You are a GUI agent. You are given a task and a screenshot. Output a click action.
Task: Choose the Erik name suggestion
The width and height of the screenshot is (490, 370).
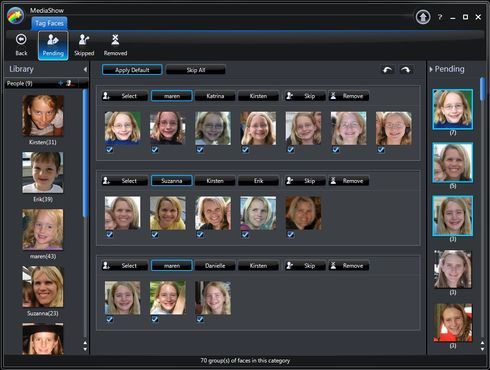coord(258,181)
